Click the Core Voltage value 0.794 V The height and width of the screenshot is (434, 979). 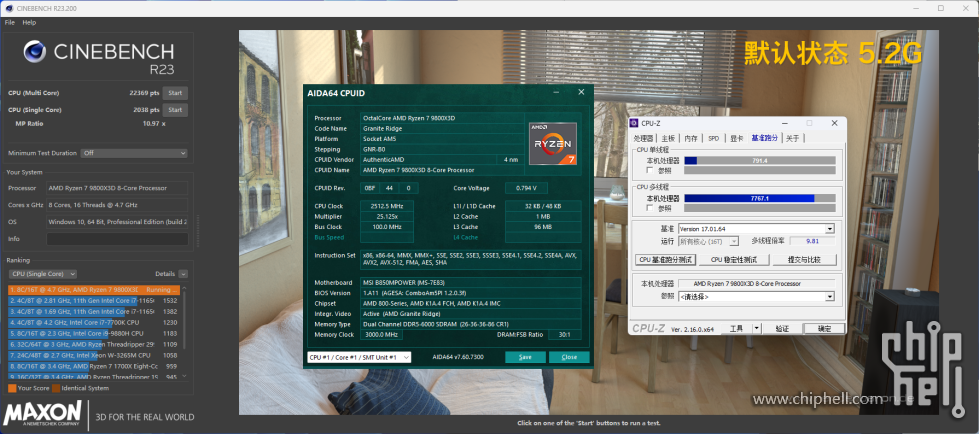pyautogui.click(x=526, y=188)
